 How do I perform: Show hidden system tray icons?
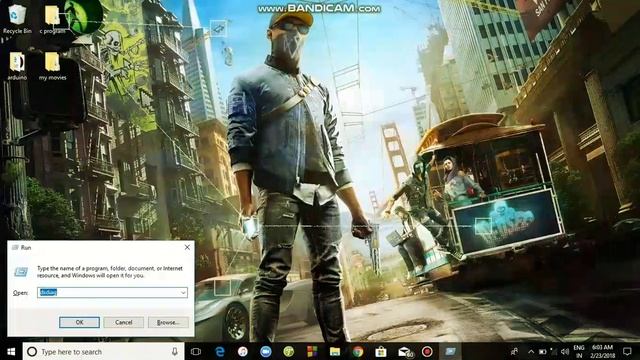coord(531,351)
